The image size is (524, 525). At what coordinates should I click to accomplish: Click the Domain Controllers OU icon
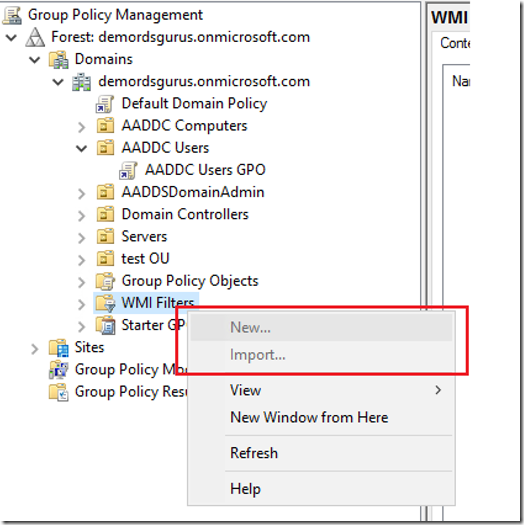(105, 214)
